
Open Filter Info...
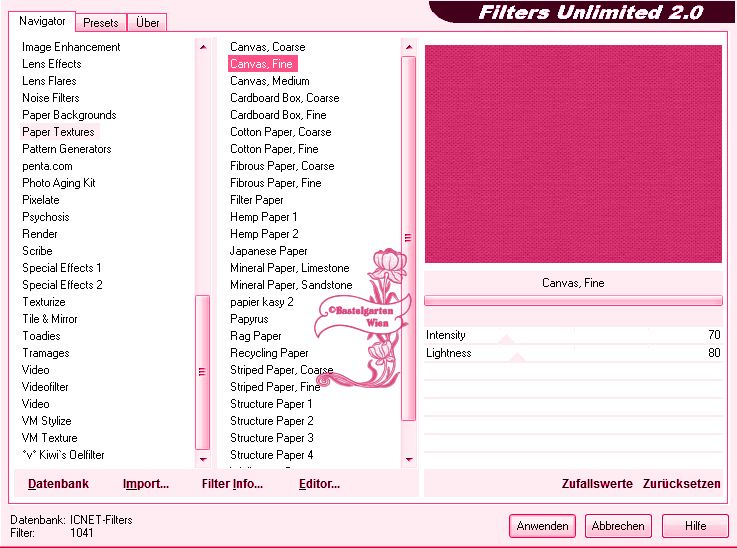coord(232,484)
